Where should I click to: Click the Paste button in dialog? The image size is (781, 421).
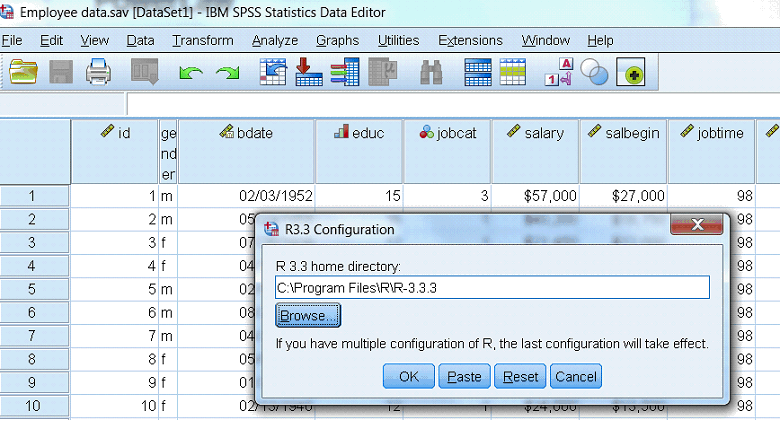point(464,376)
